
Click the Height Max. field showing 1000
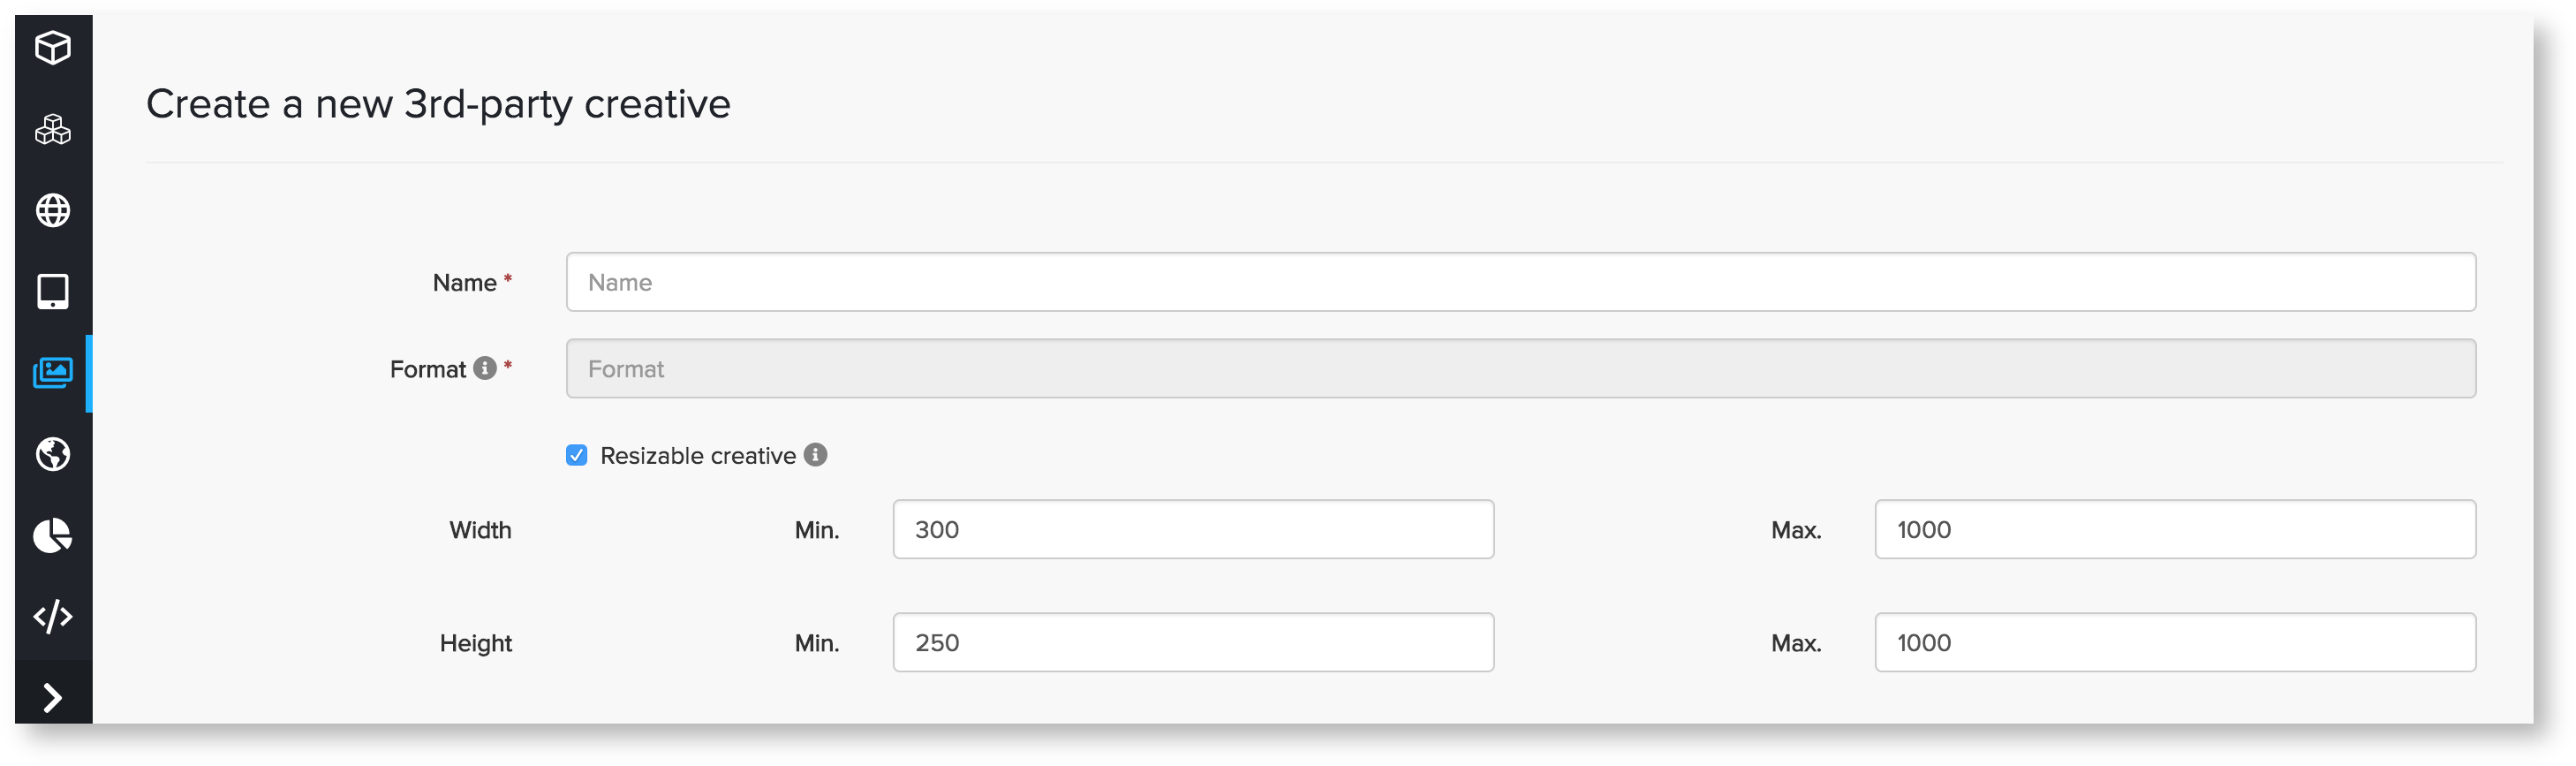pos(2174,643)
